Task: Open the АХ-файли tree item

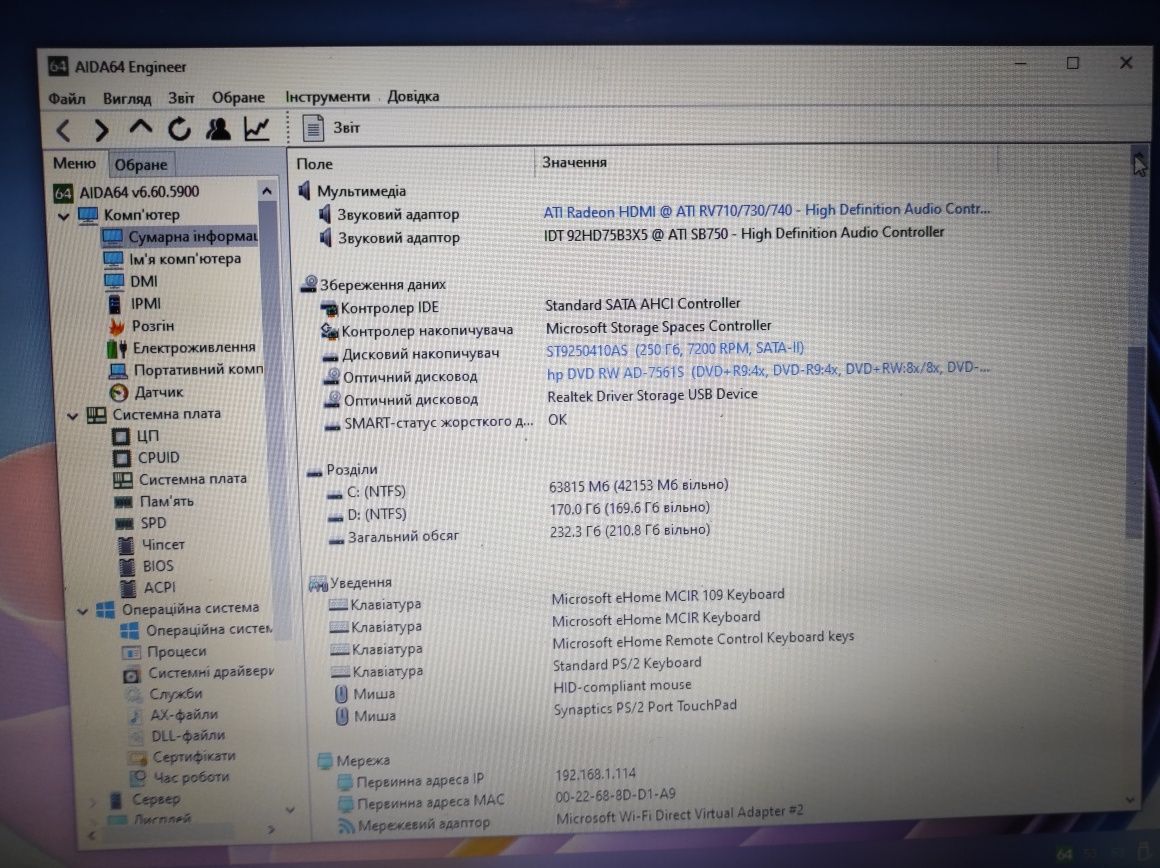Action: click(x=173, y=716)
